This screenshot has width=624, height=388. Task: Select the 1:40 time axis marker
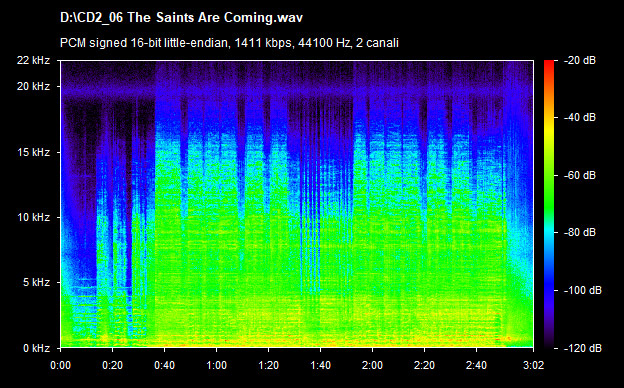tap(320, 365)
